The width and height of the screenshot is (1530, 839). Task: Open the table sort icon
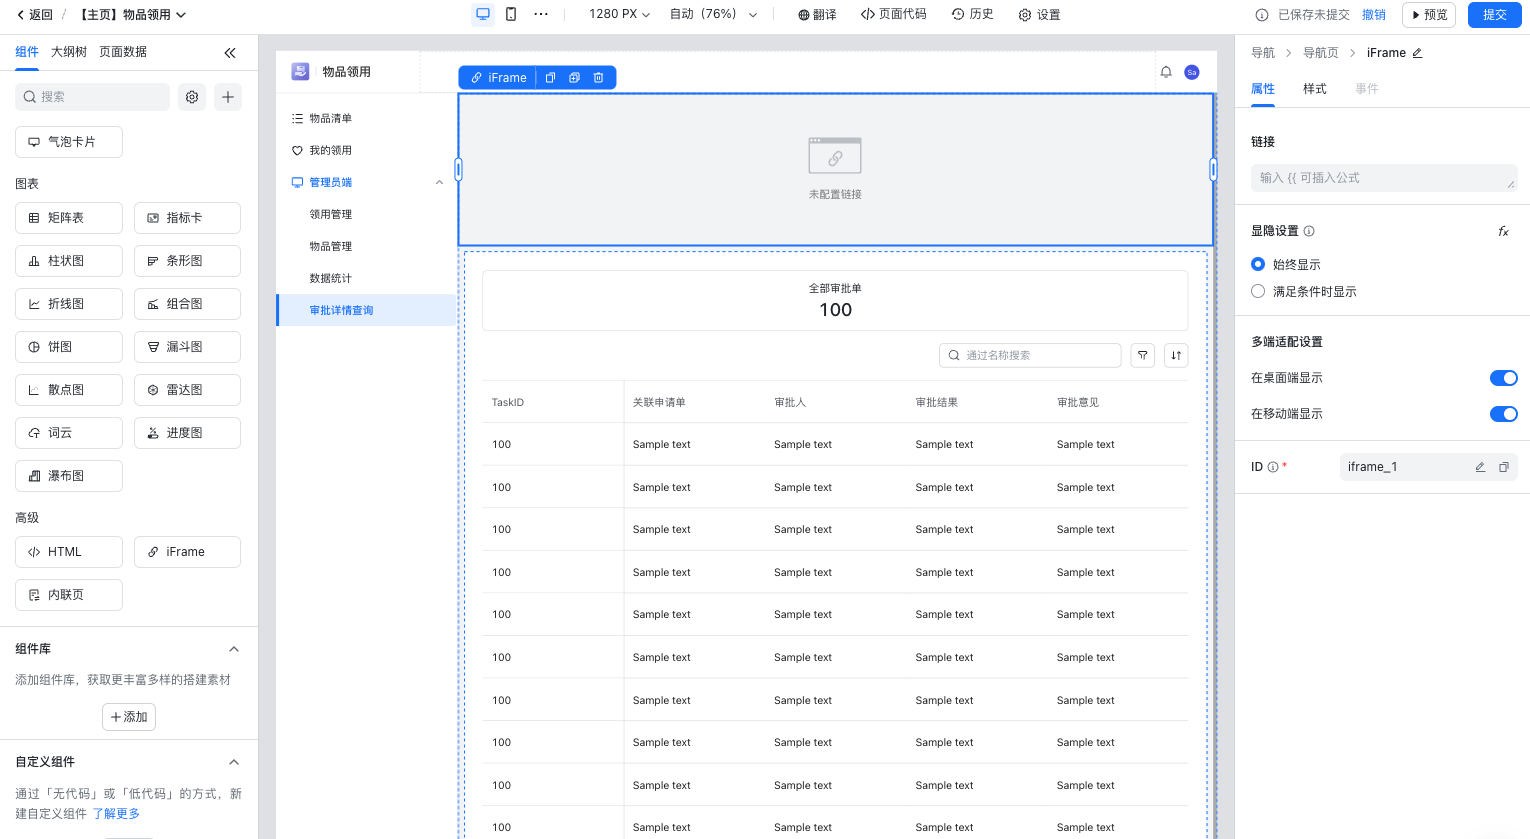click(x=1176, y=355)
